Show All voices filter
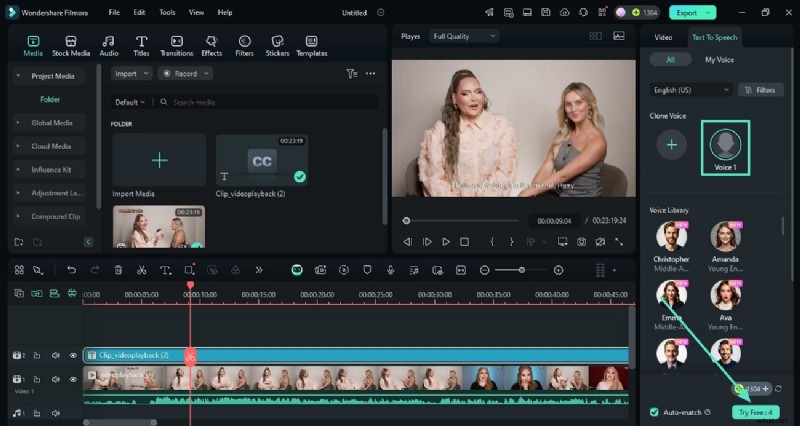The width and height of the screenshot is (800, 426). [670, 60]
